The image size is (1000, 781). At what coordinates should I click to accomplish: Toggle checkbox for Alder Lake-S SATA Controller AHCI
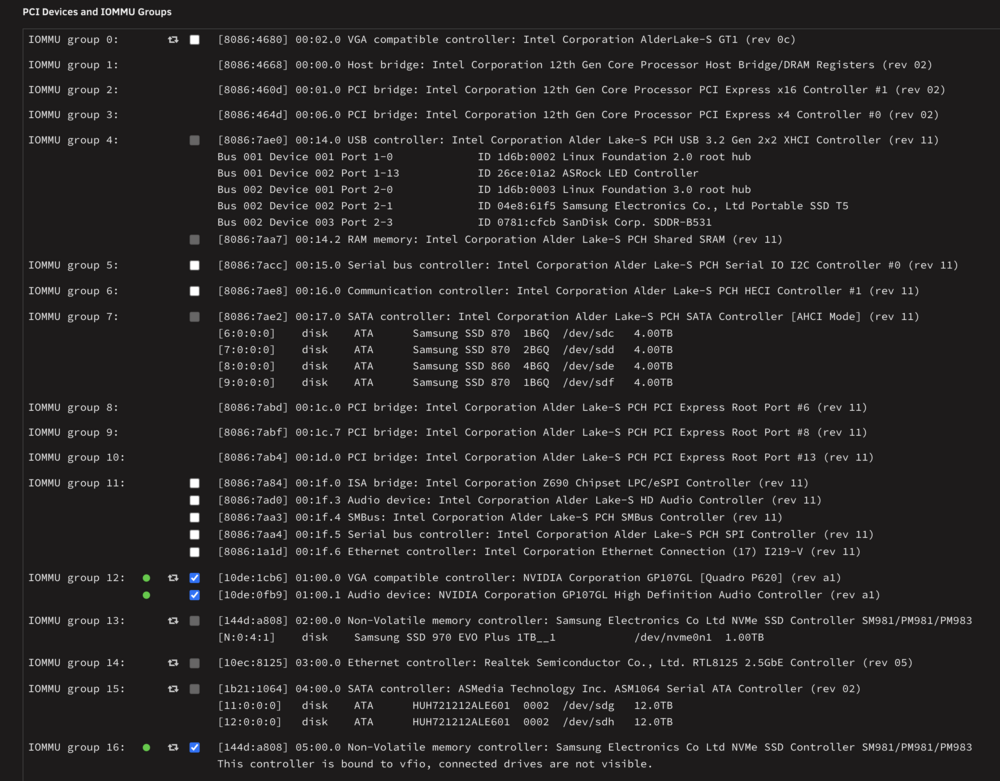pyautogui.click(x=195, y=317)
